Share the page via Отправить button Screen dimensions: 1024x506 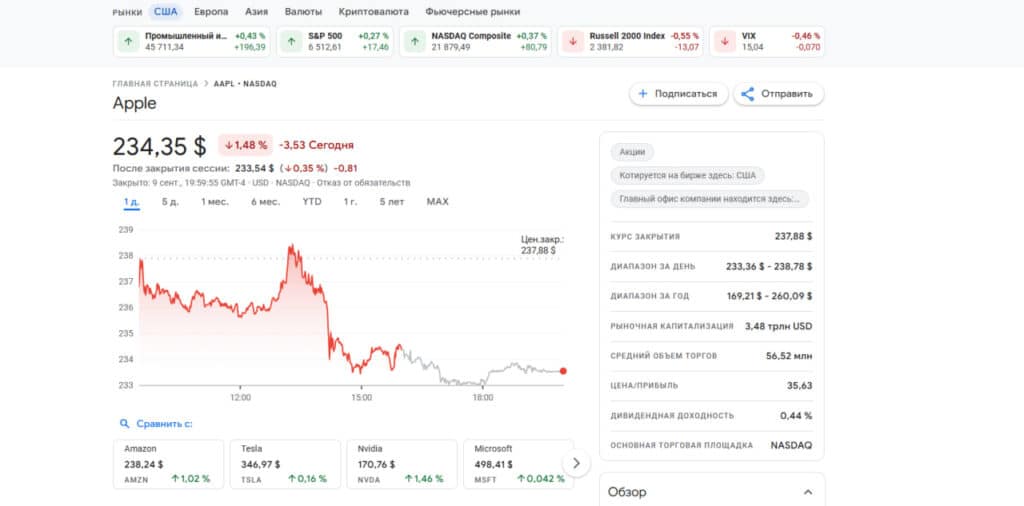pos(778,94)
